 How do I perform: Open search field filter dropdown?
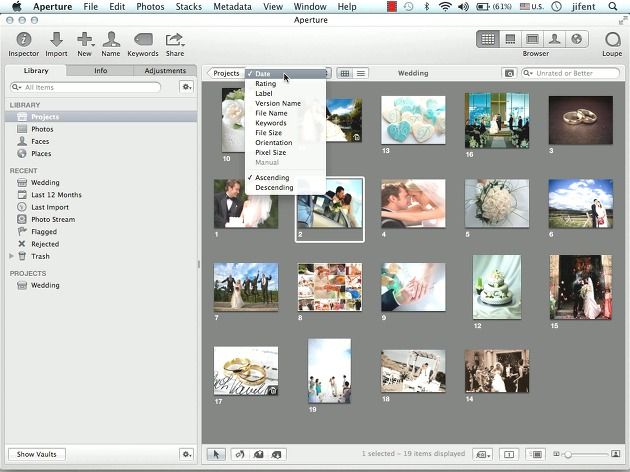coord(528,73)
